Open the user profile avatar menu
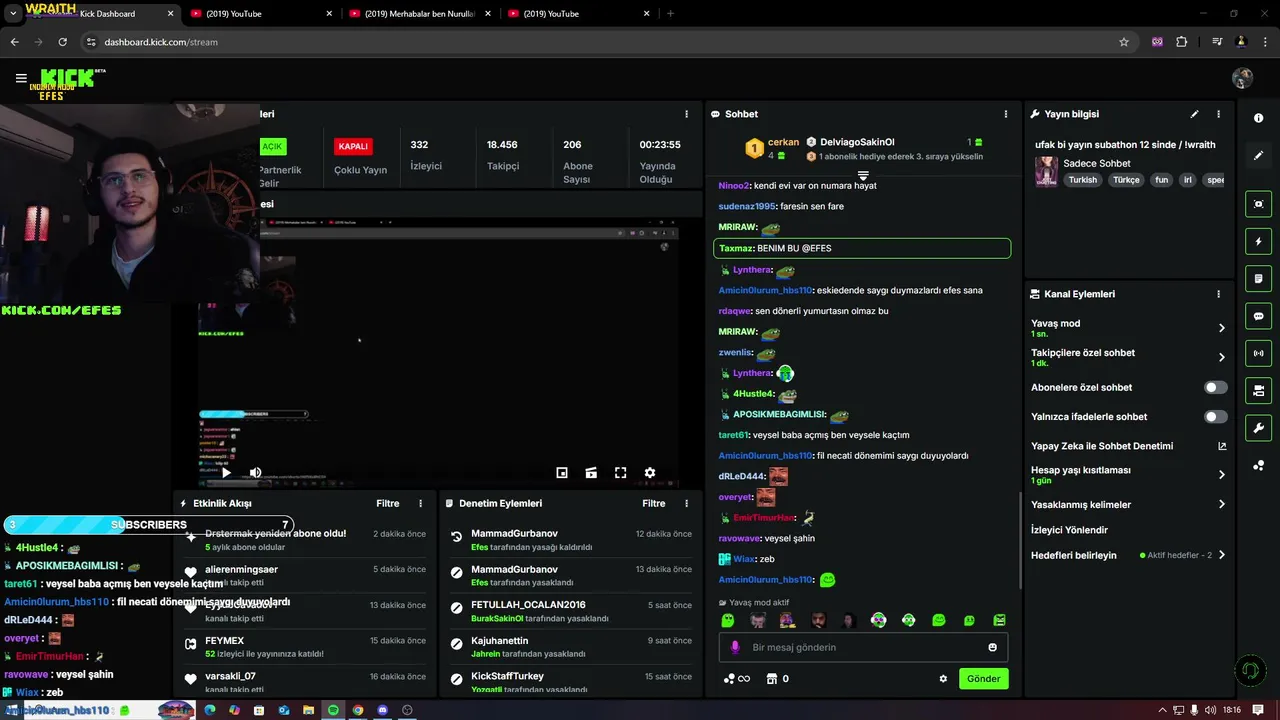Image resolution: width=1280 pixels, height=720 pixels. coord(1242,78)
